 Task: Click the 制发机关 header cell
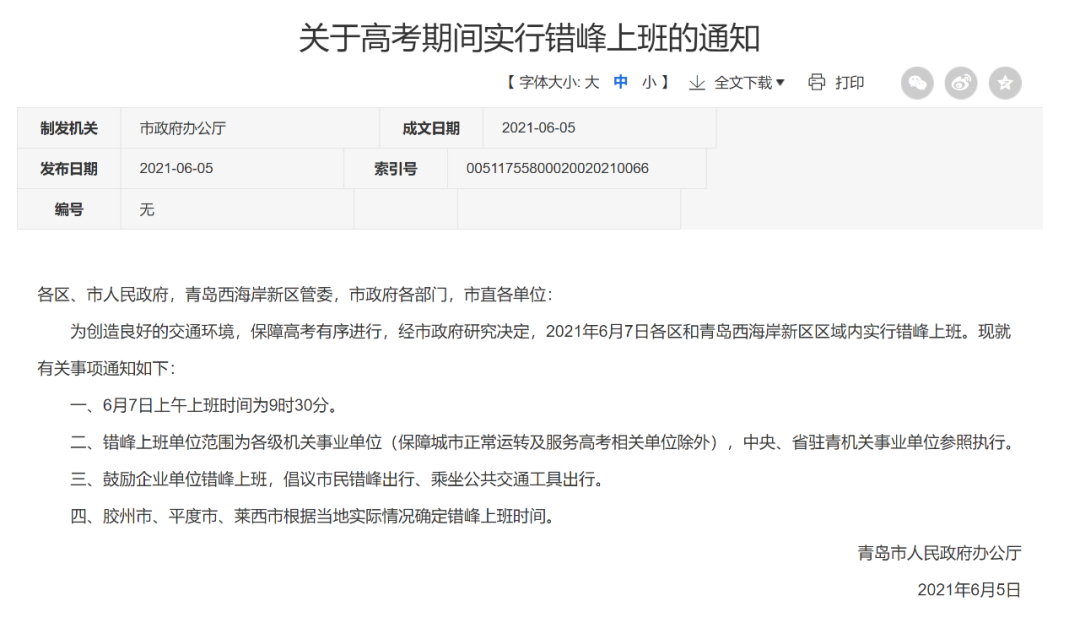(x=69, y=128)
